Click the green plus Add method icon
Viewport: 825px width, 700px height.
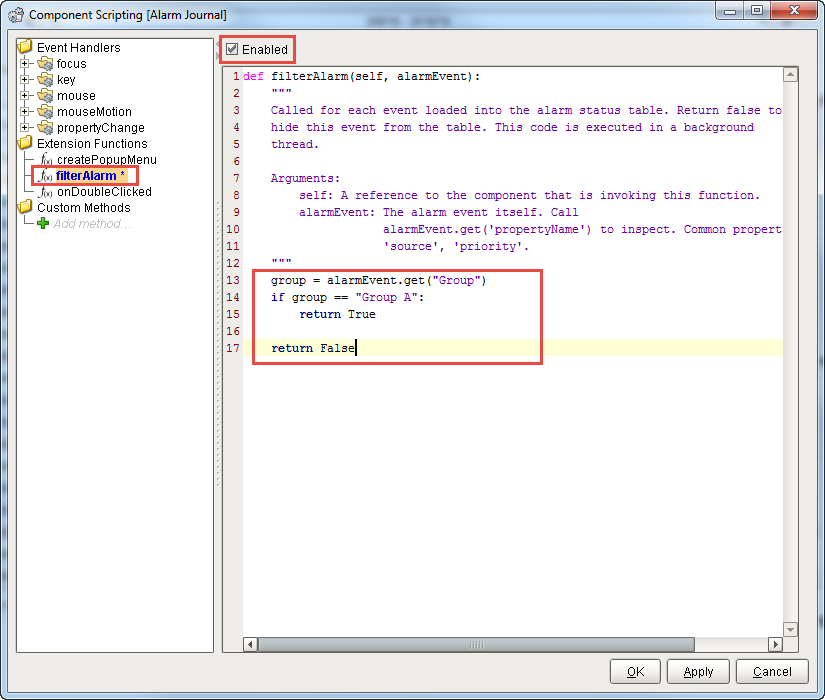[43, 224]
